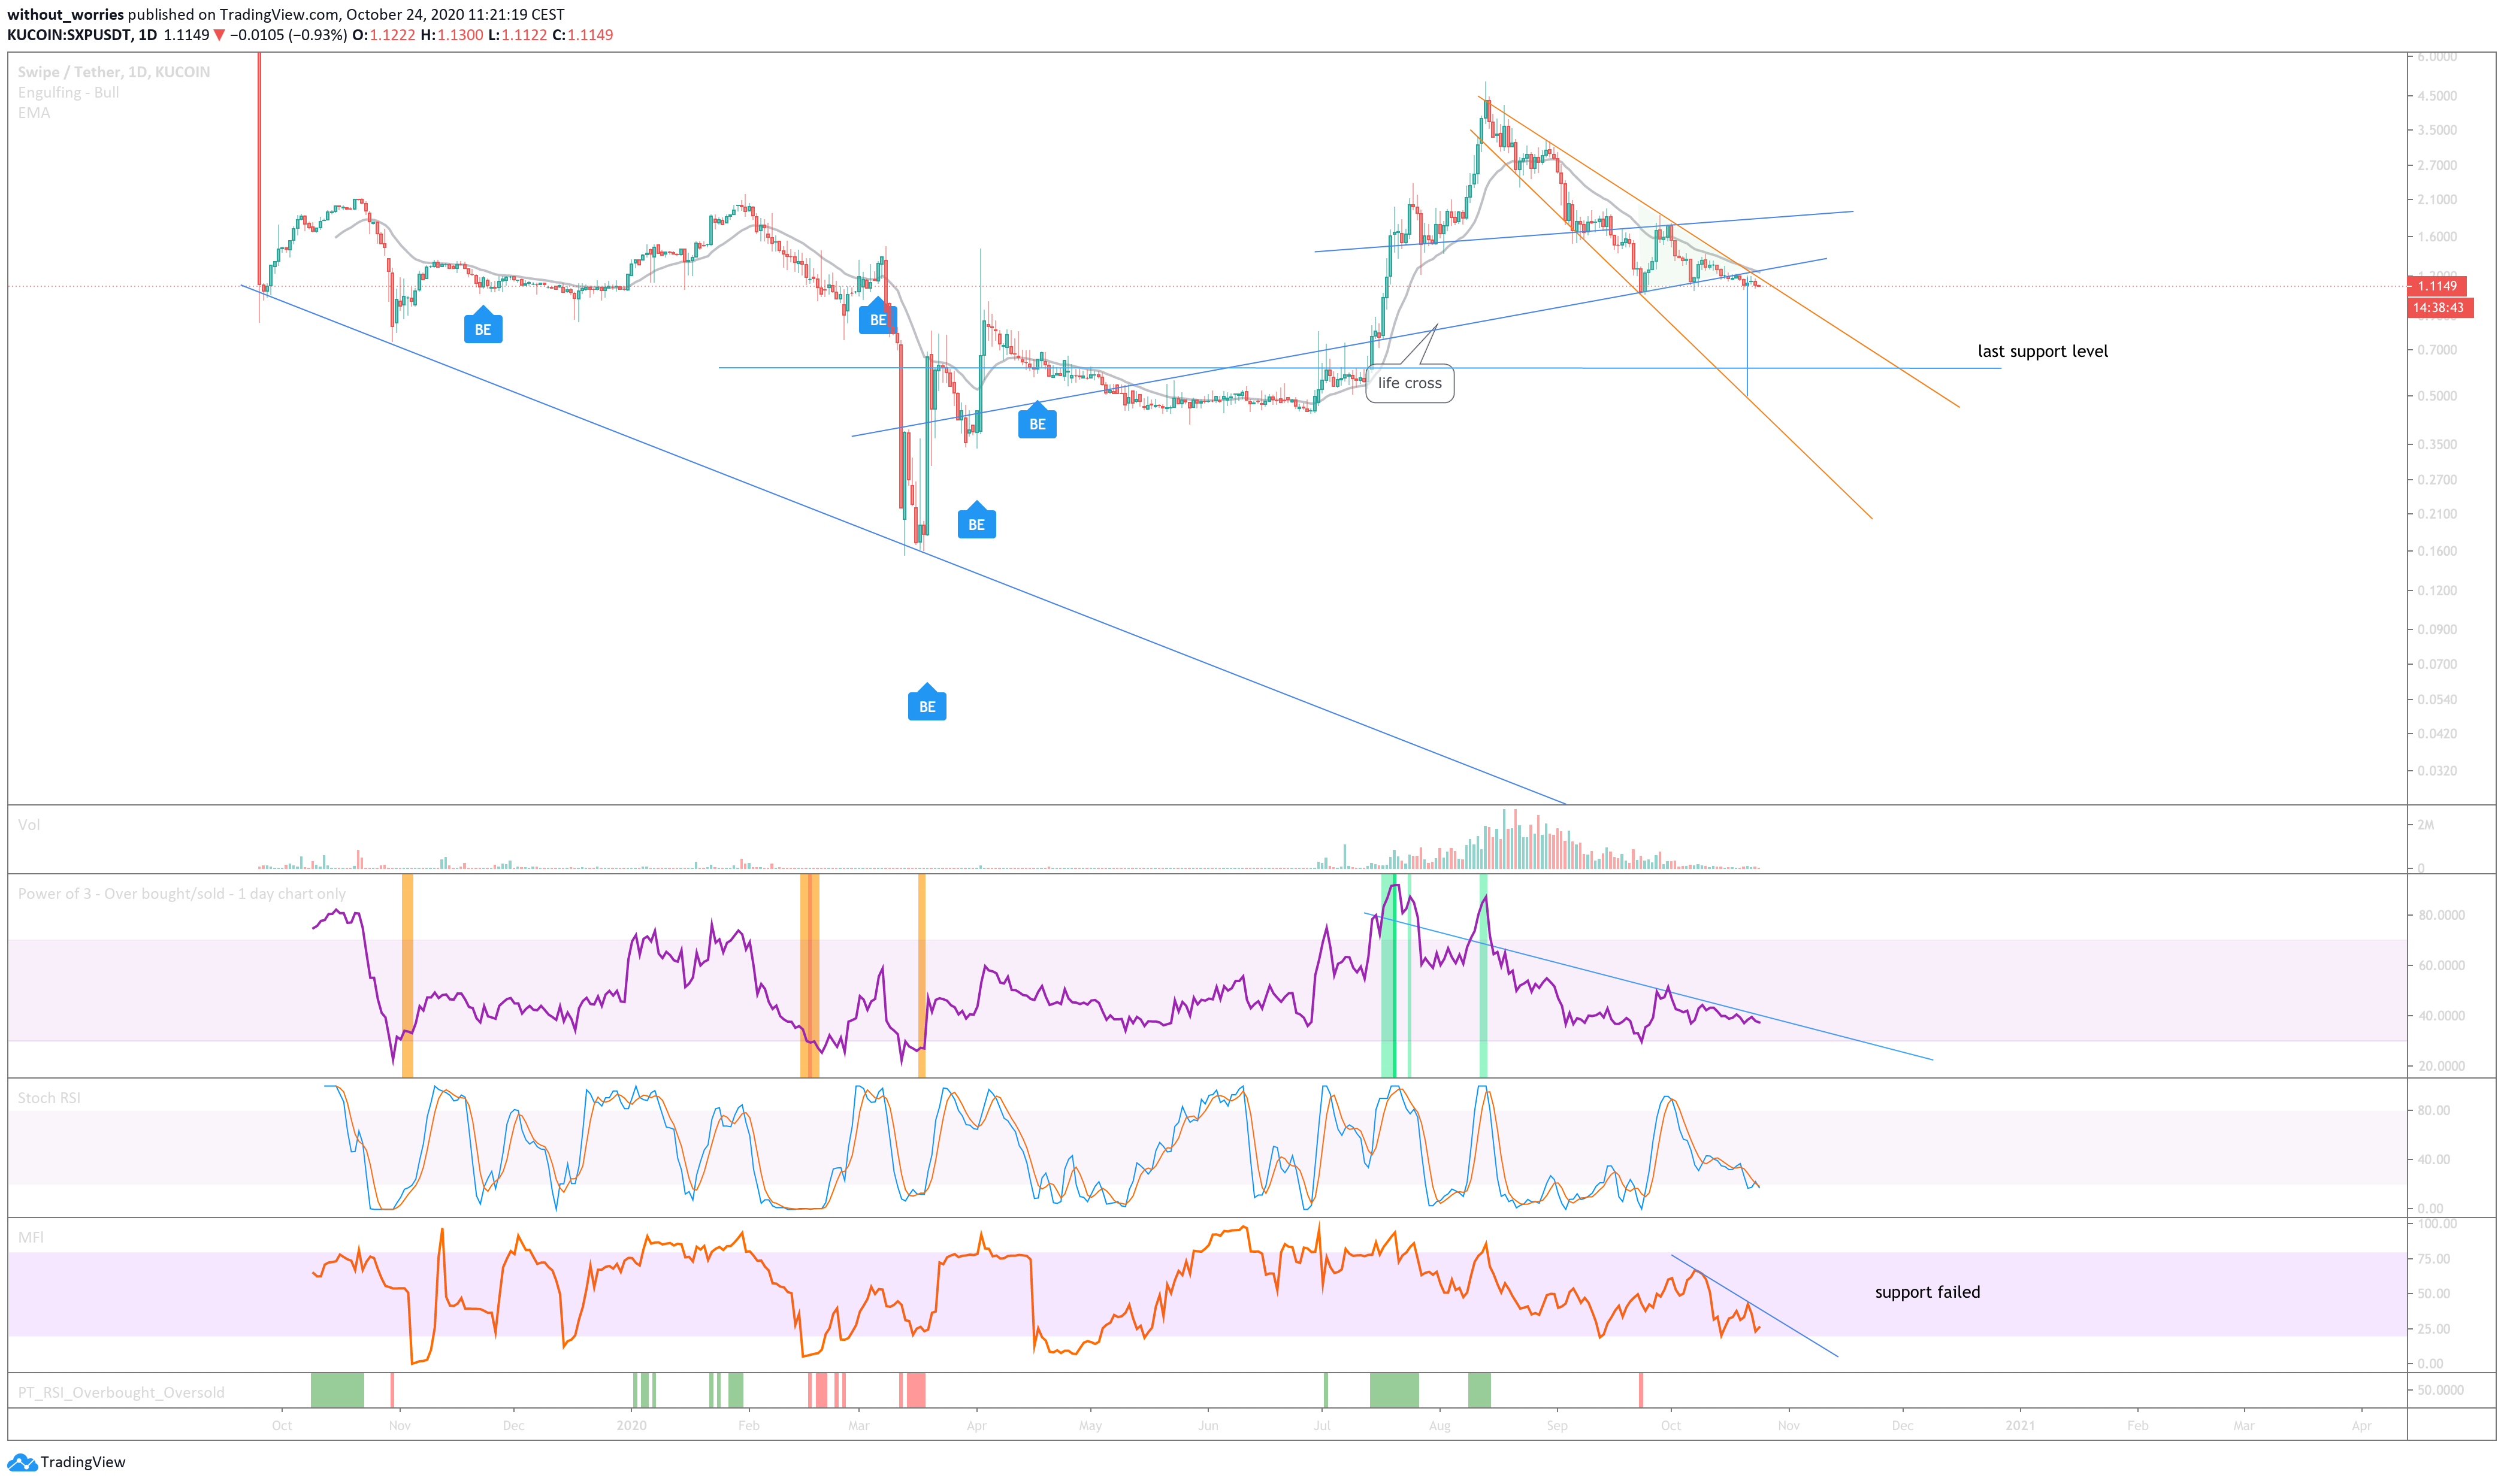Click the TradingView logo at bottom left
The height and width of the screenshot is (1484, 2504).
tap(67, 1462)
